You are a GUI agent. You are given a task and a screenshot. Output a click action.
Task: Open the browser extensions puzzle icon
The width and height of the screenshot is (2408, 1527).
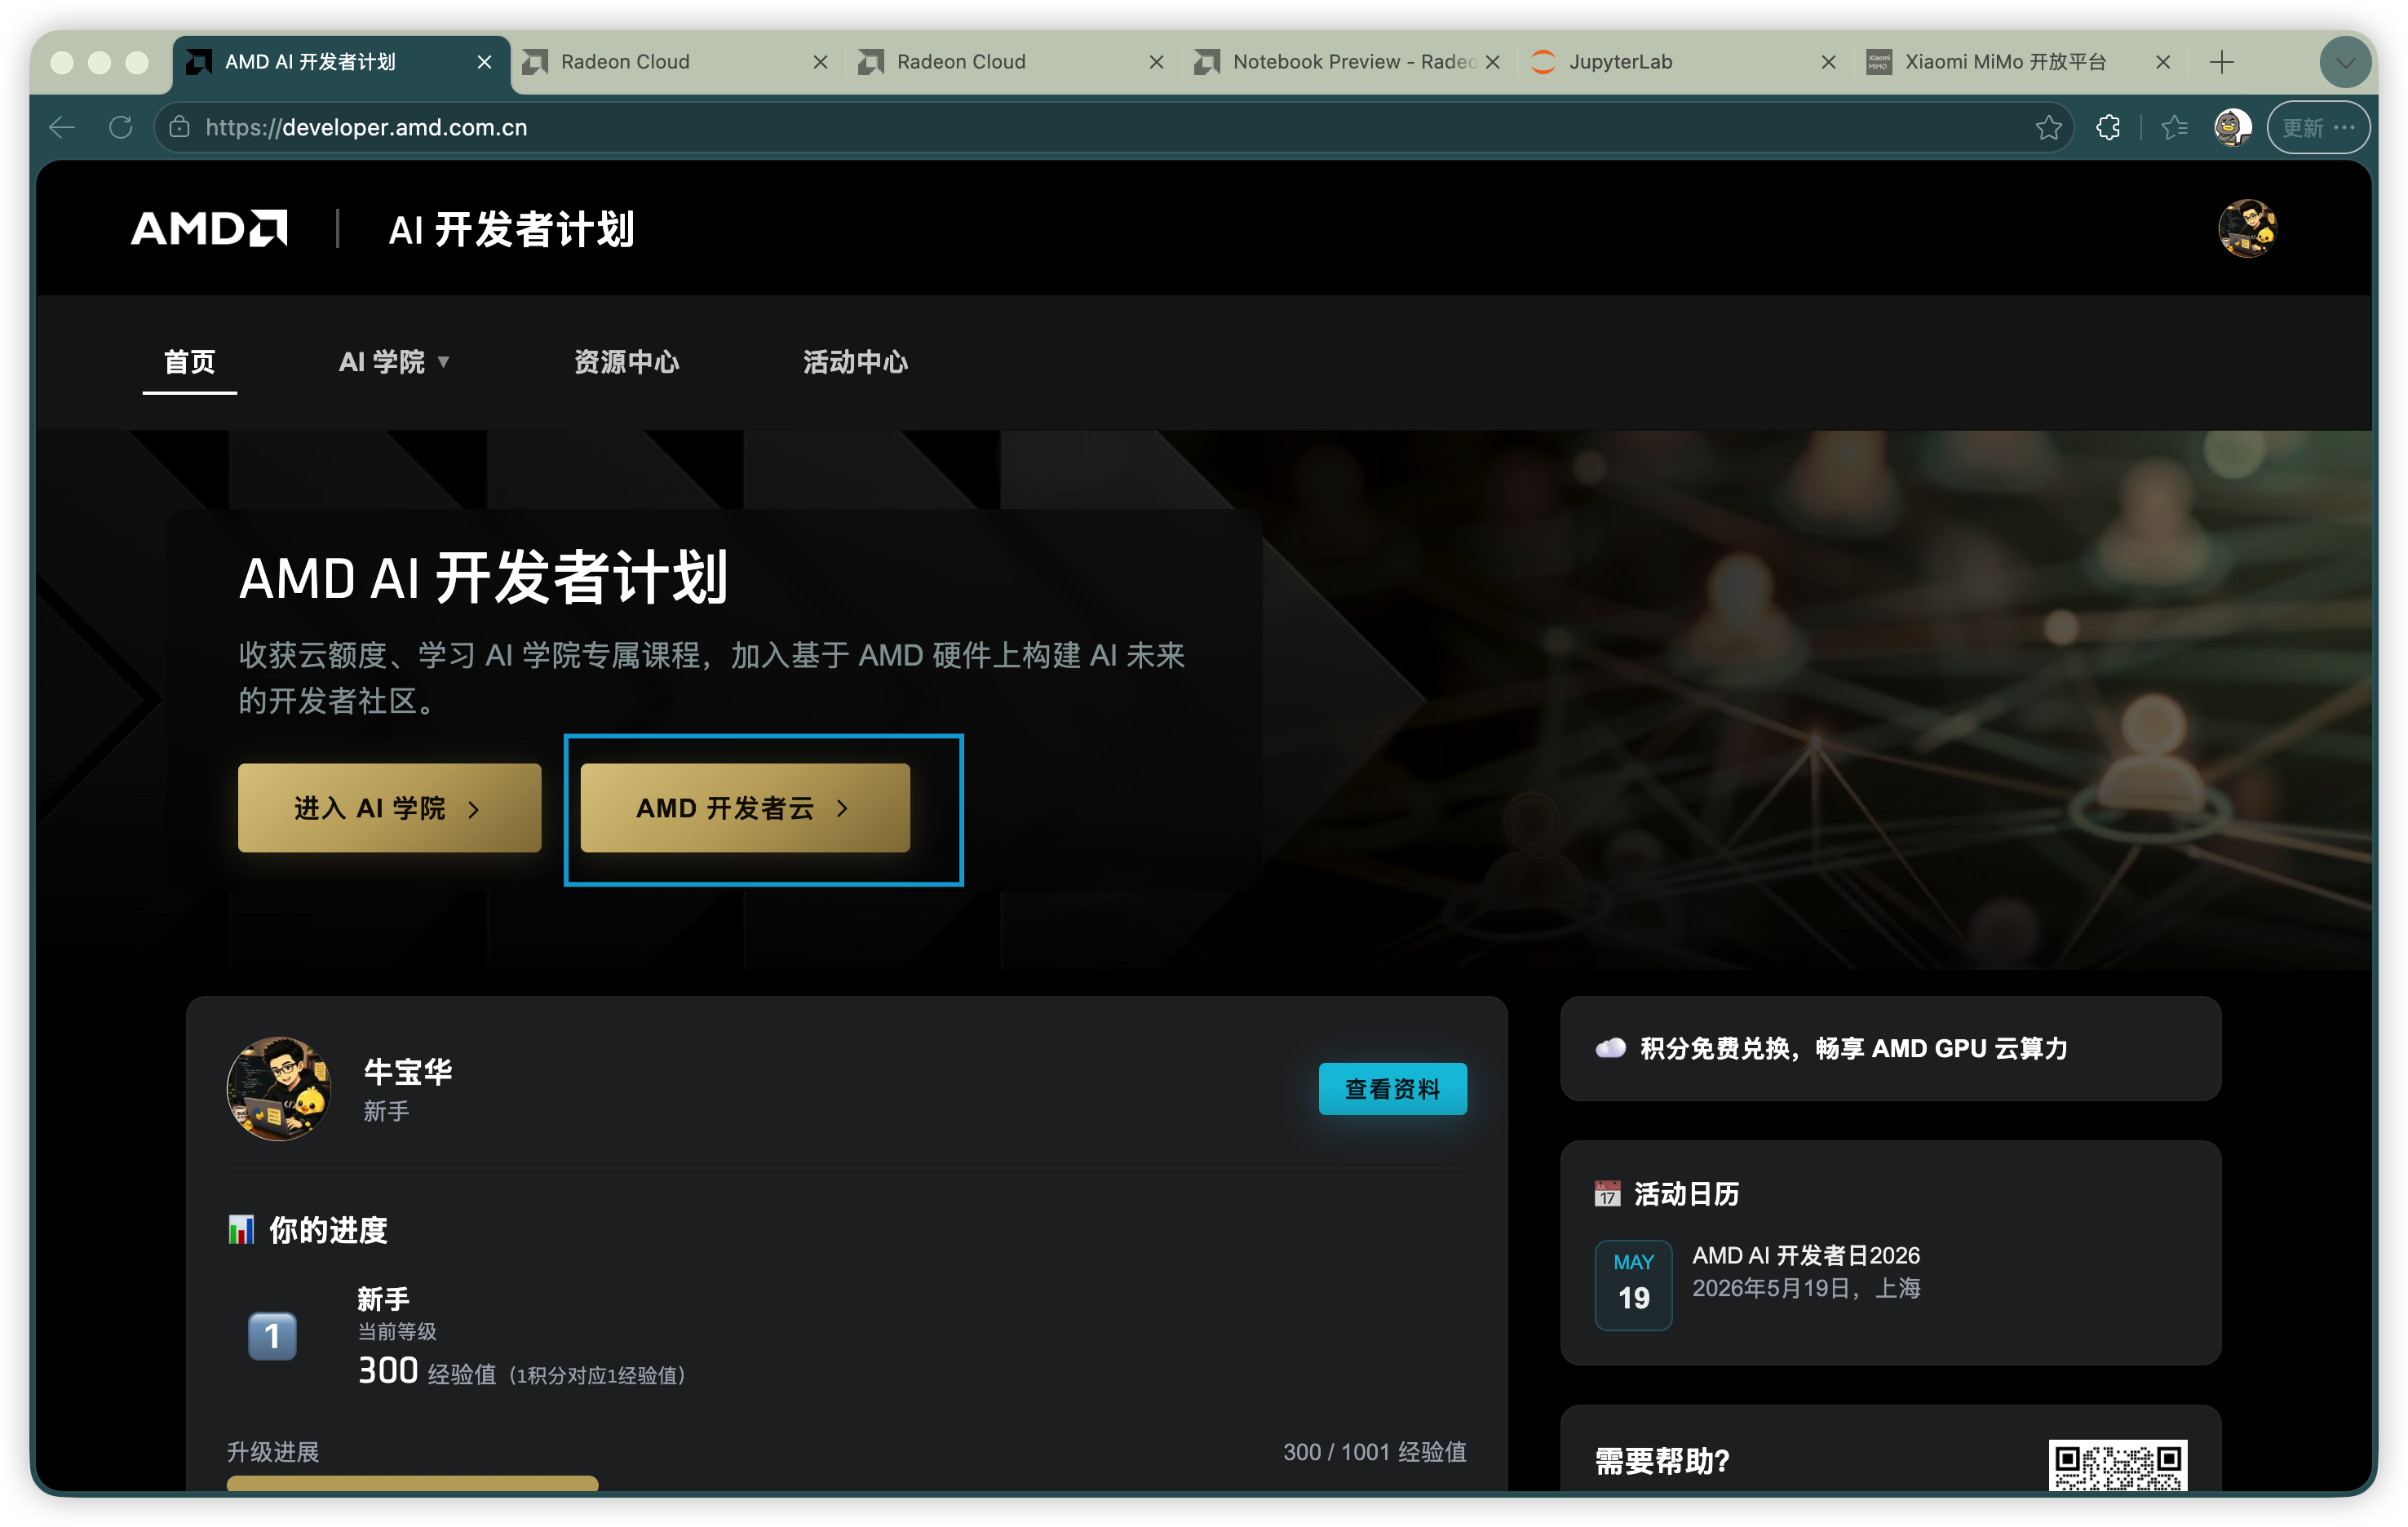point(2108,127)
